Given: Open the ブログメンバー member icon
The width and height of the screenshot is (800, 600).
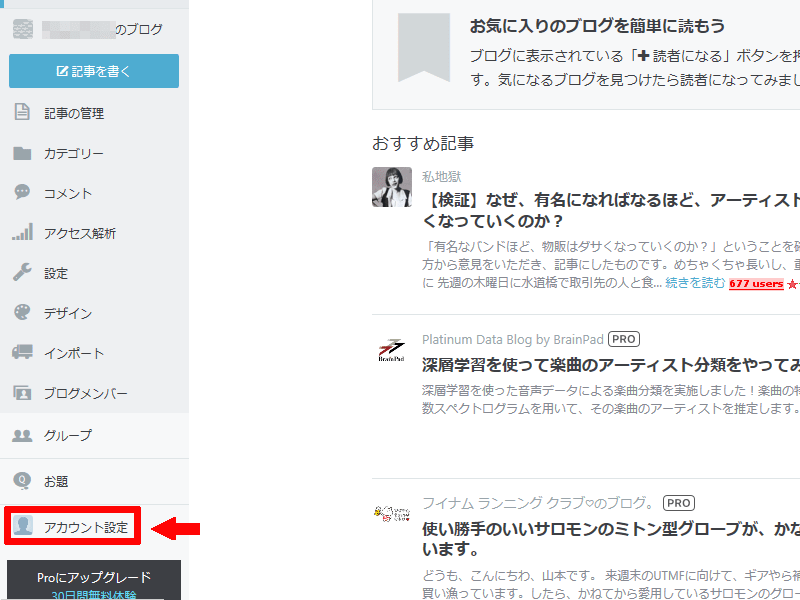Looking at the screenshot, I should 22,392.
